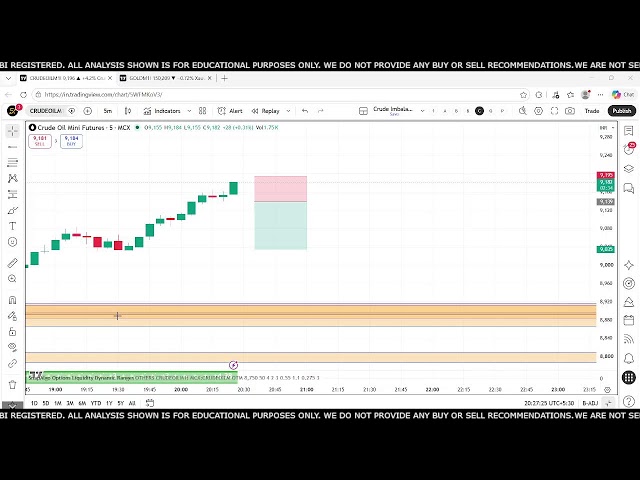Viewport: 640px width, 480px height.
Task: Open the object tree layers icon
Action: tap(629, 169)
